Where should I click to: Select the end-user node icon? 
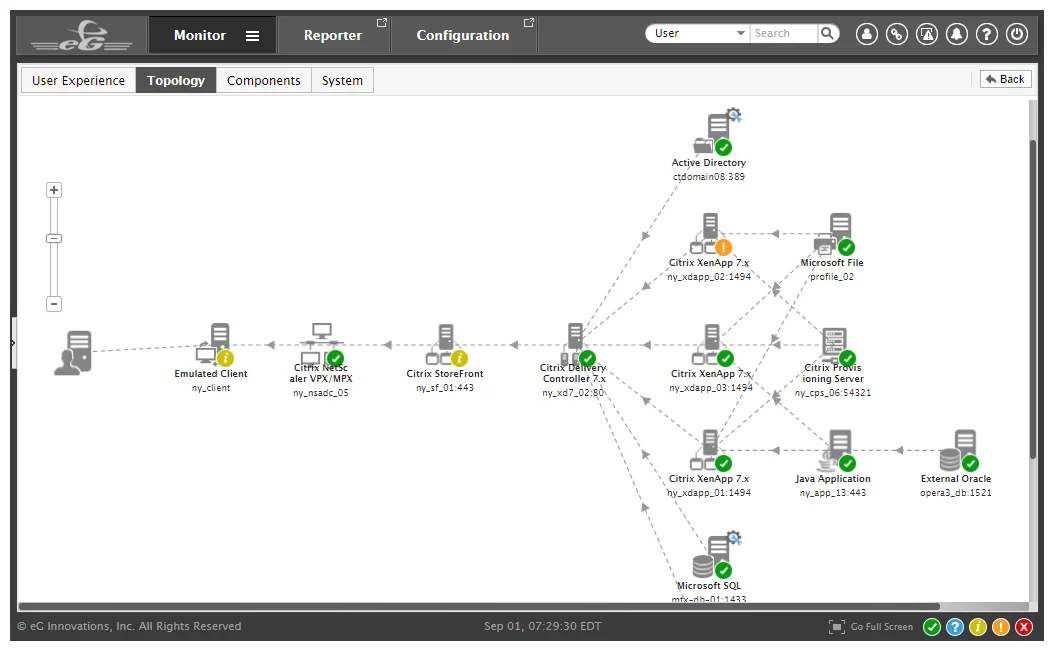(x=73, y=352)
